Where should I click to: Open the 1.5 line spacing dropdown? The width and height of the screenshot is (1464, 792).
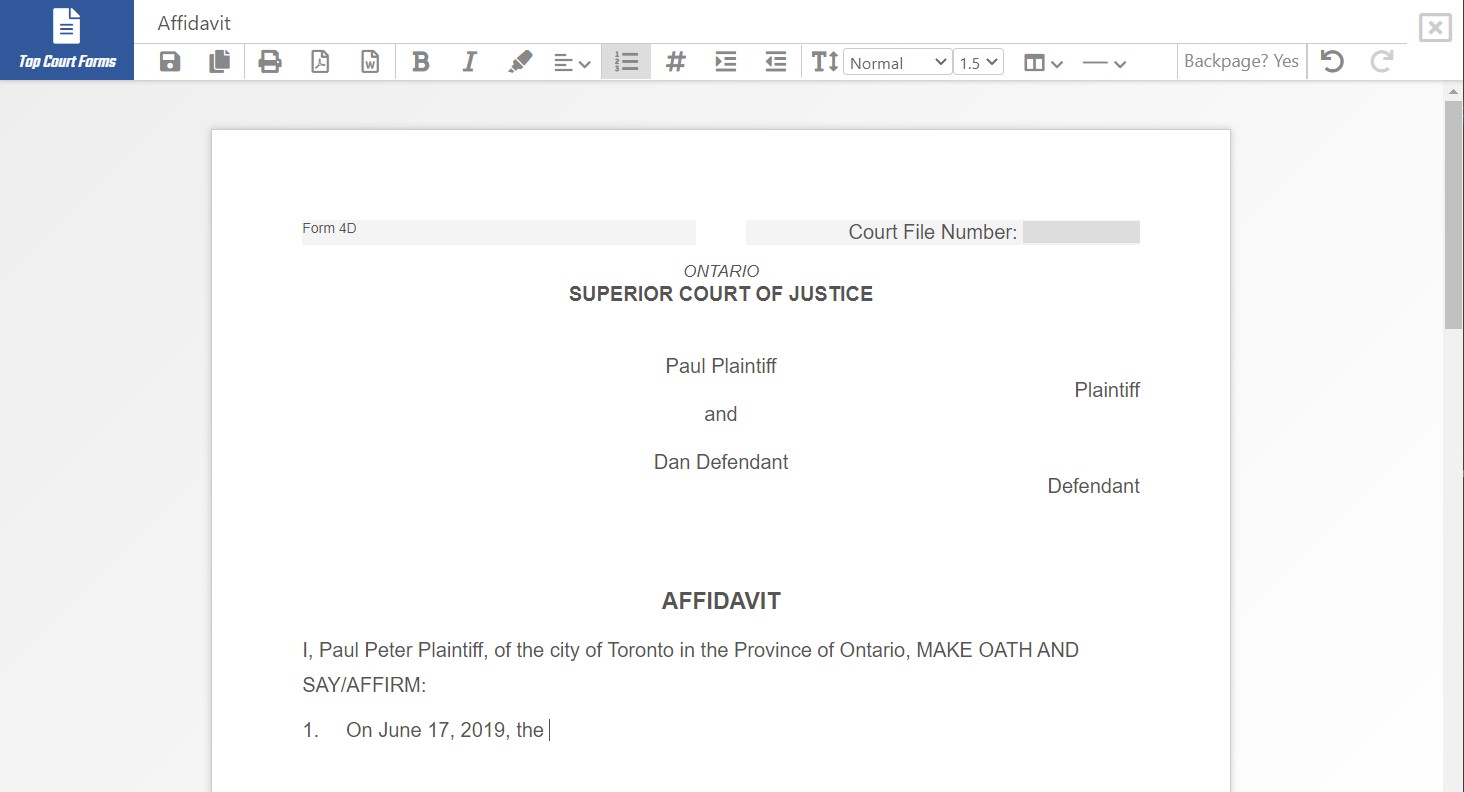pyautogui.click(x=978, y=63)
